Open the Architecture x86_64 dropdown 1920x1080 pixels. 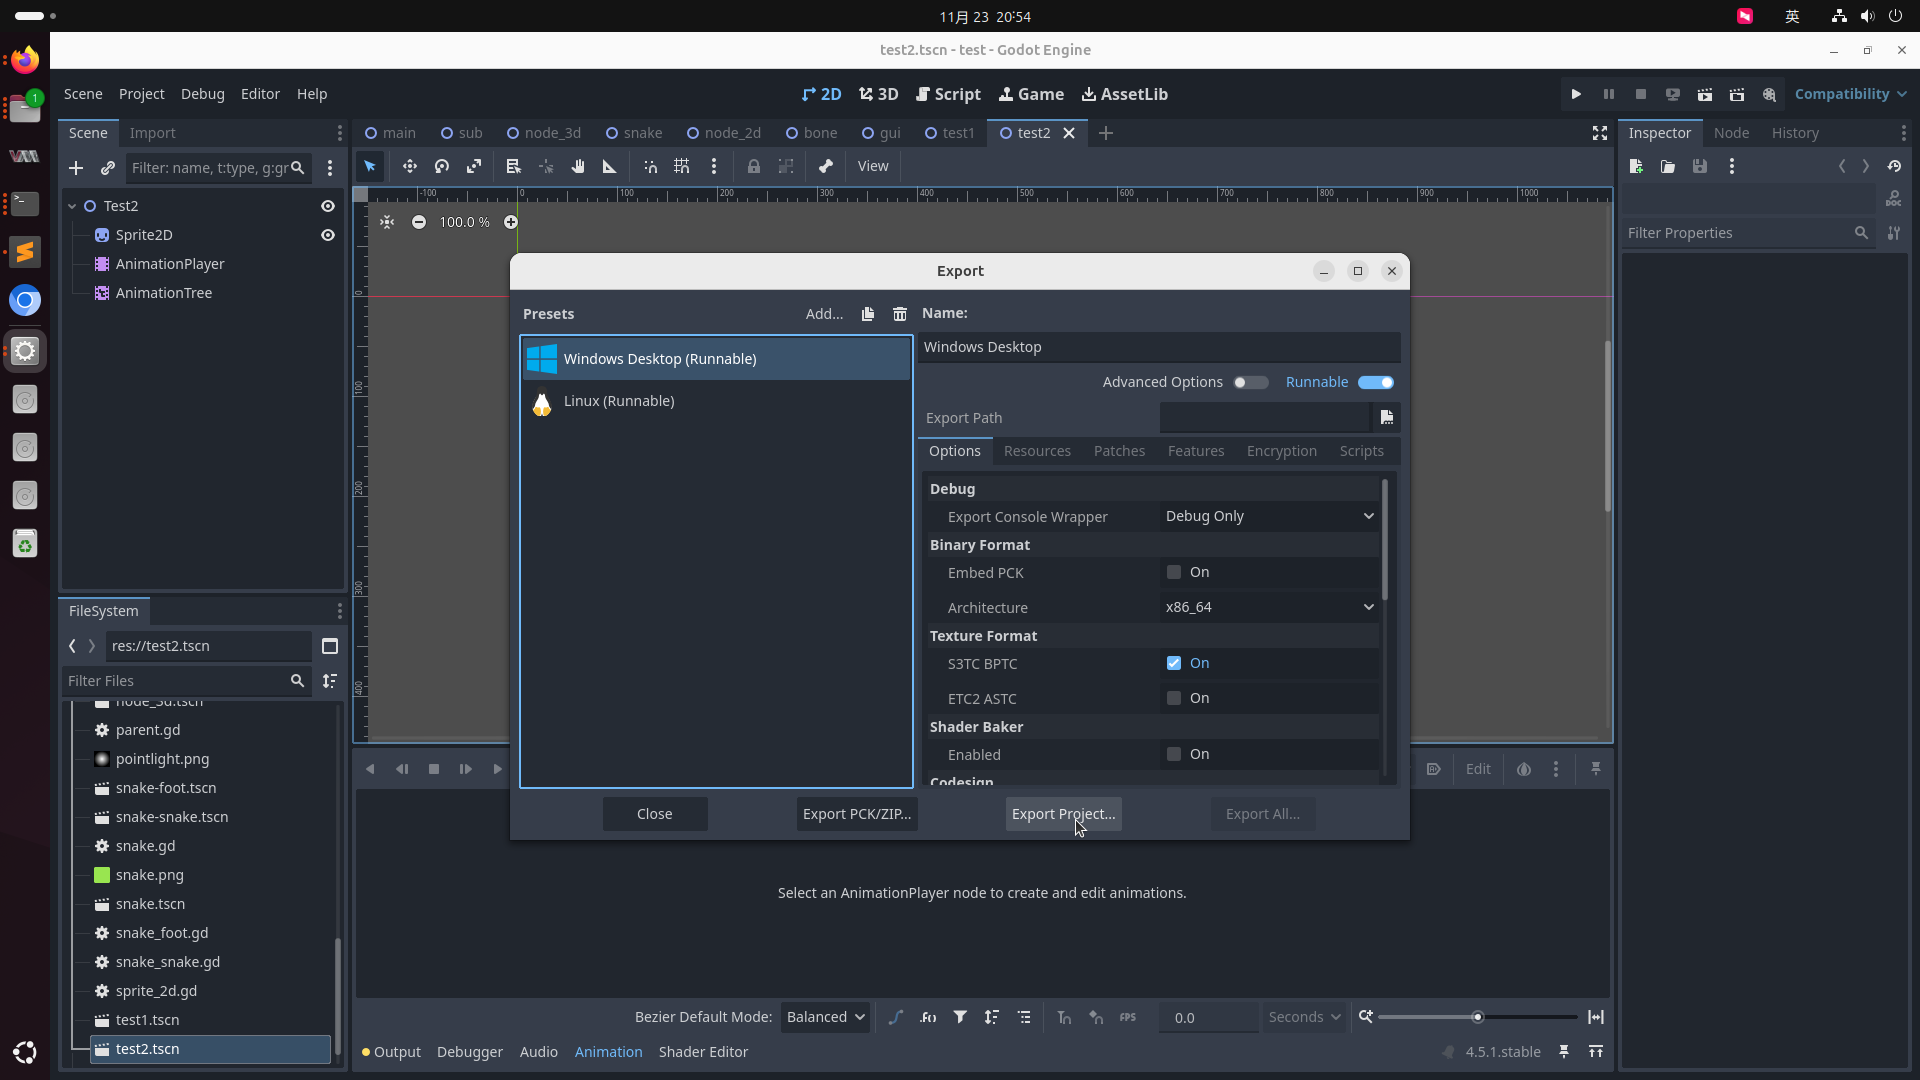(1269, 607)
